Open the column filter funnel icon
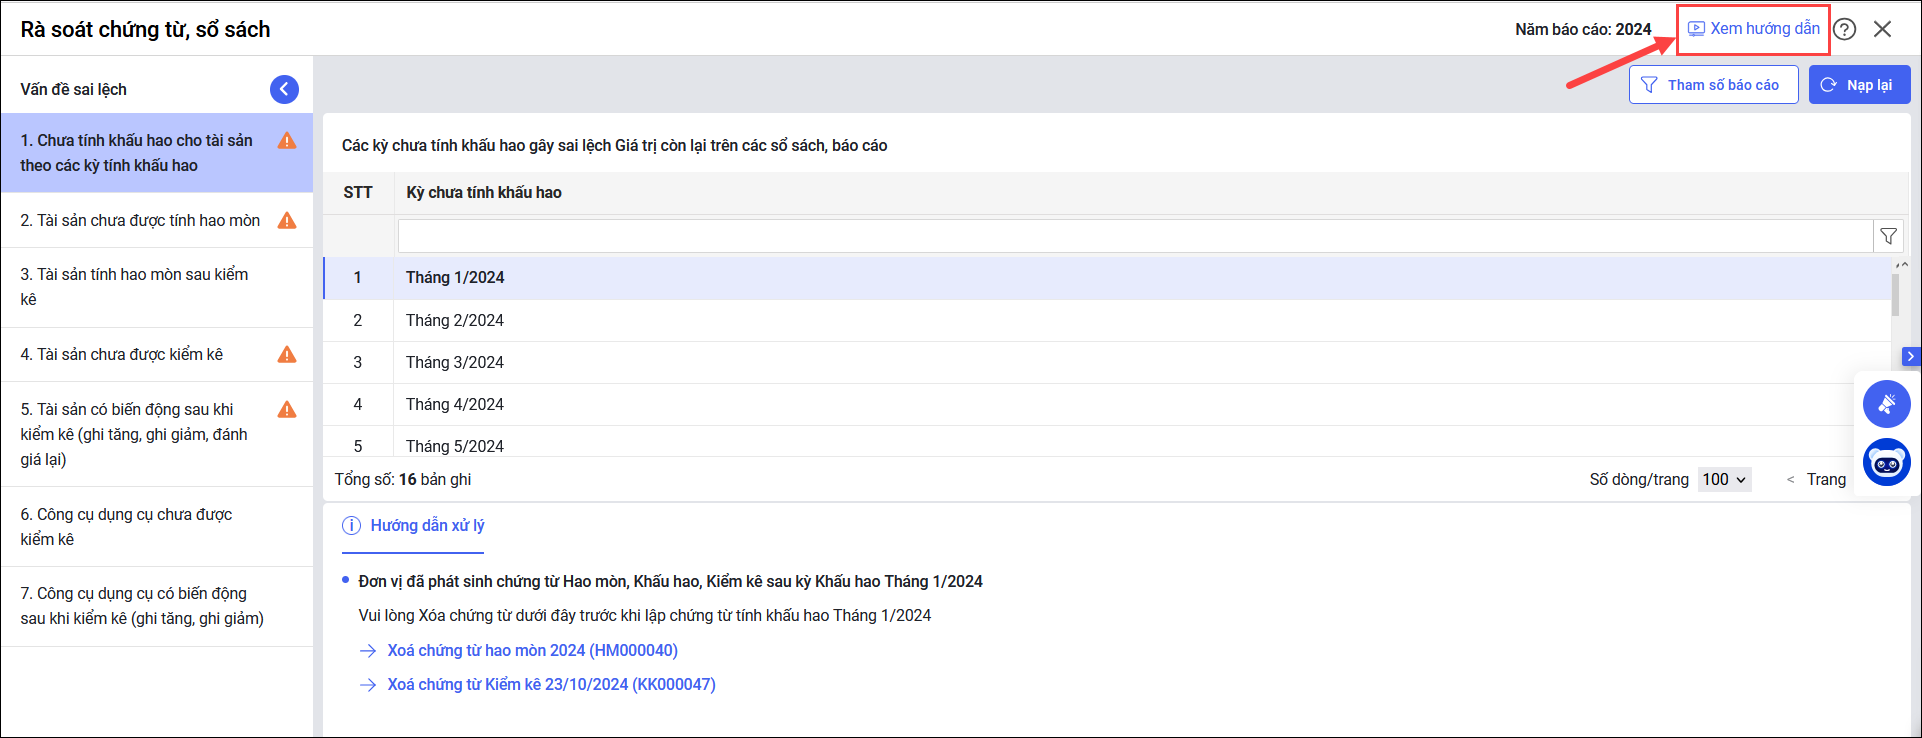Screen dimensions: 1922x738 pyautogui.click(x=1888, y=236)
